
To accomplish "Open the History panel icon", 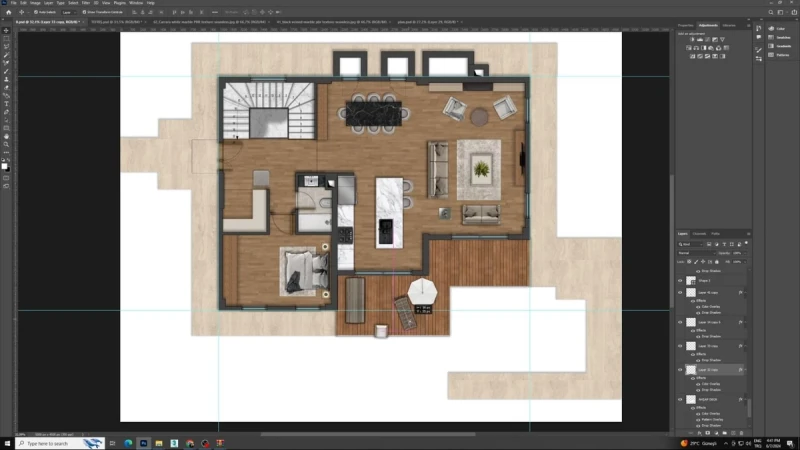I will (759, 29).
